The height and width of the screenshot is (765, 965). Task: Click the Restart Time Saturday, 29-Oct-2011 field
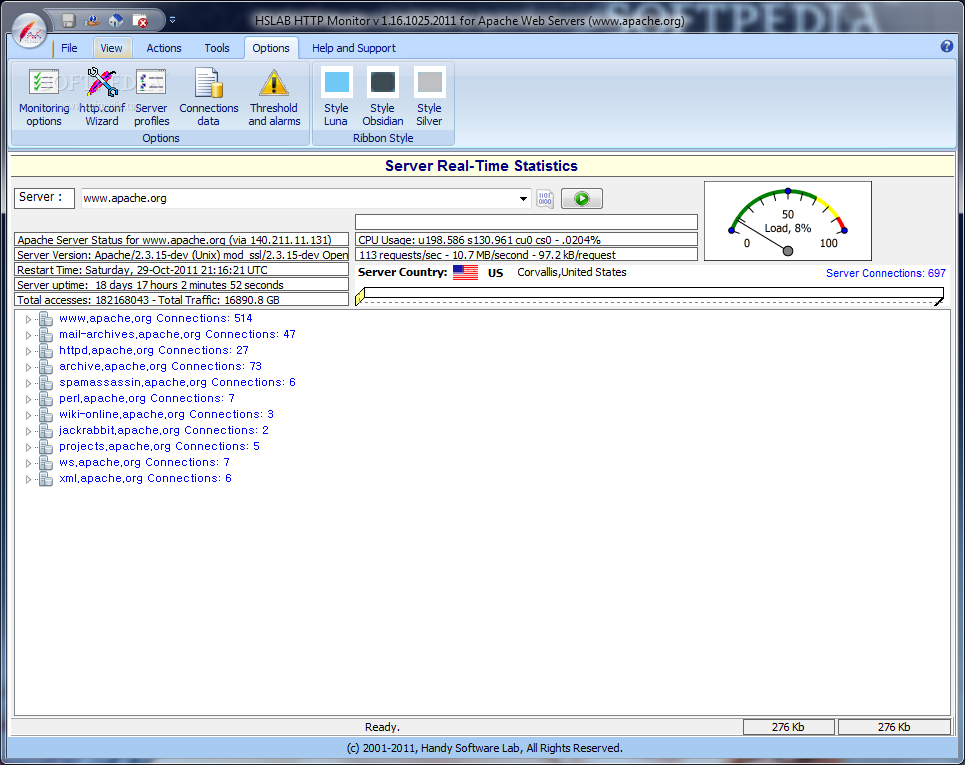[x=182, y=270]
